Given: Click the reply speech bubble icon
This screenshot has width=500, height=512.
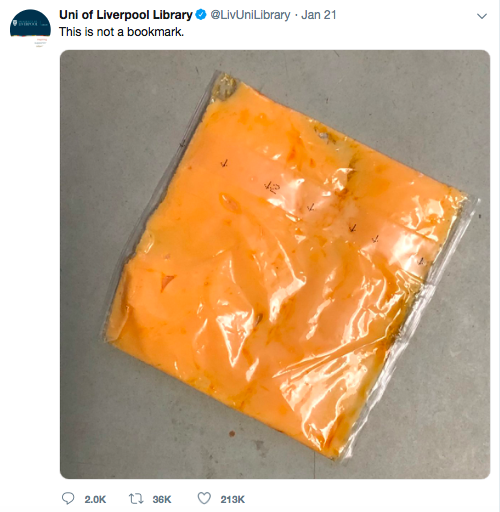Looking at the screenshot, I should pos(68,499).
